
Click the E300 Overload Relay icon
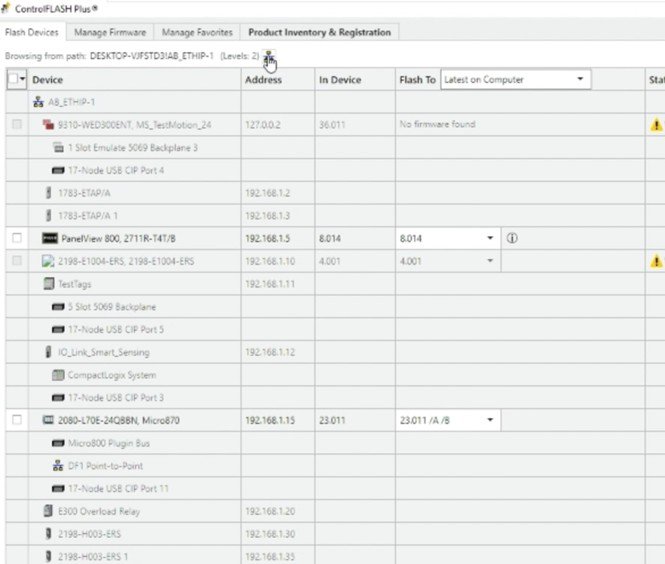48,511
